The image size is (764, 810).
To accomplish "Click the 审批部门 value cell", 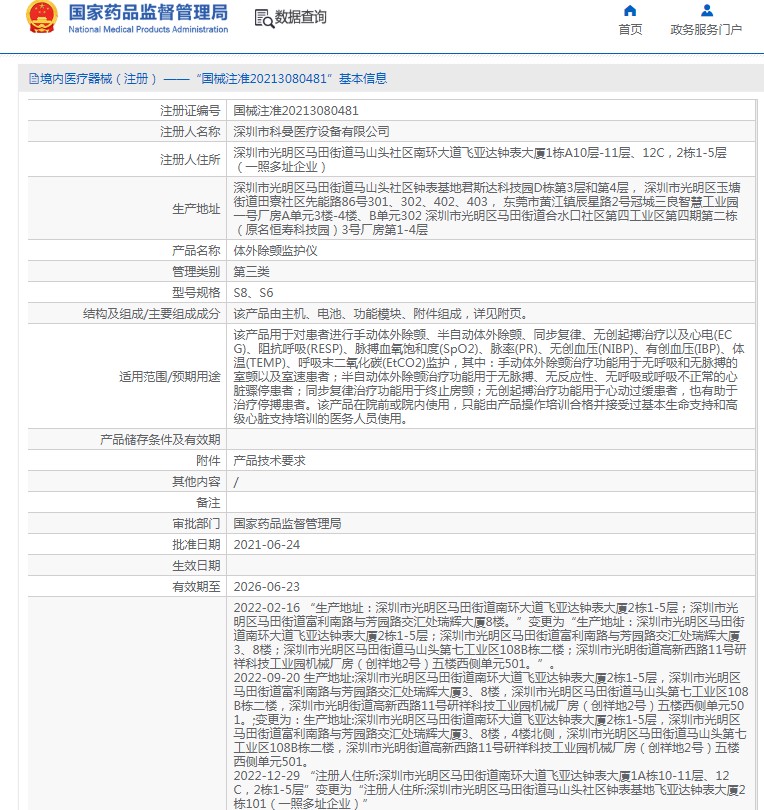I will 287,523.
